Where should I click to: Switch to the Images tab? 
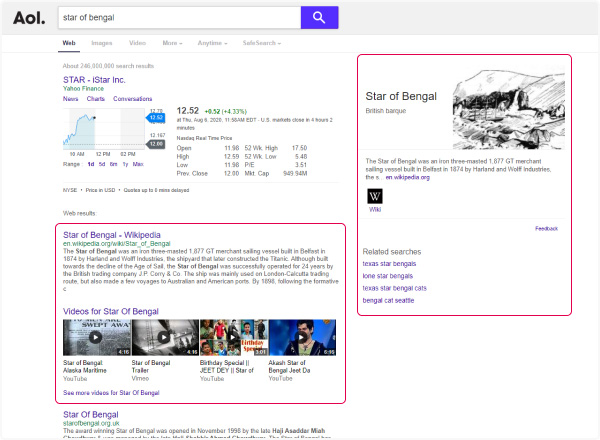click(x=102, y=43)
